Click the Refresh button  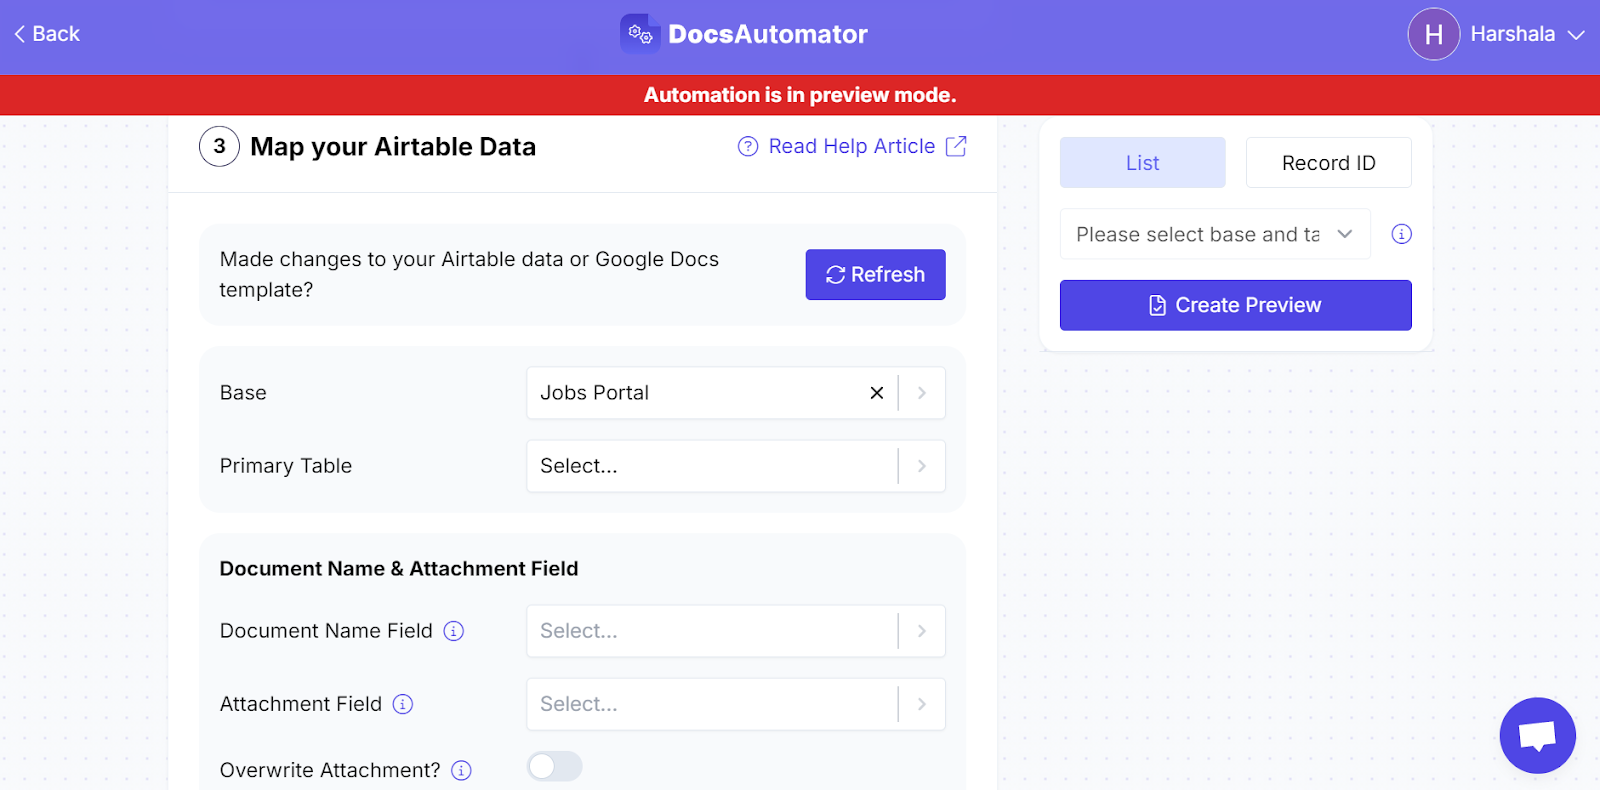(876, 275)
